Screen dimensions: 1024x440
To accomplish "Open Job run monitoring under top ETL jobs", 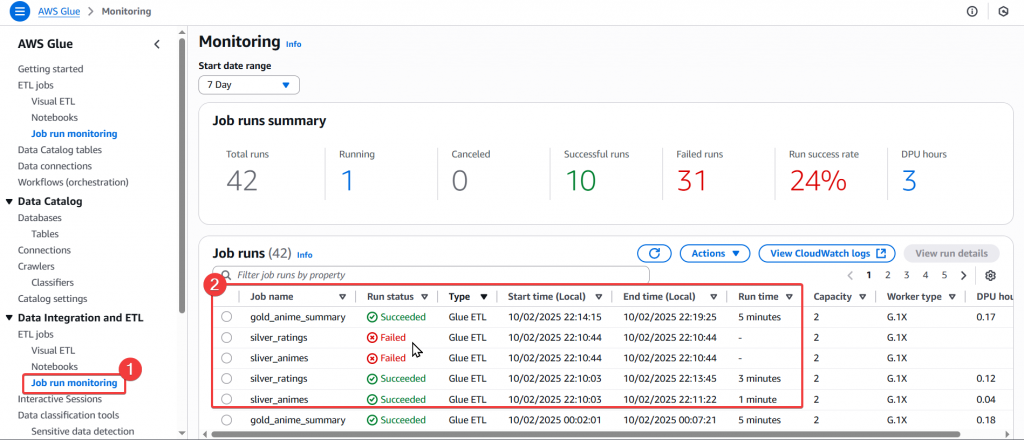I will coord(74,133).
